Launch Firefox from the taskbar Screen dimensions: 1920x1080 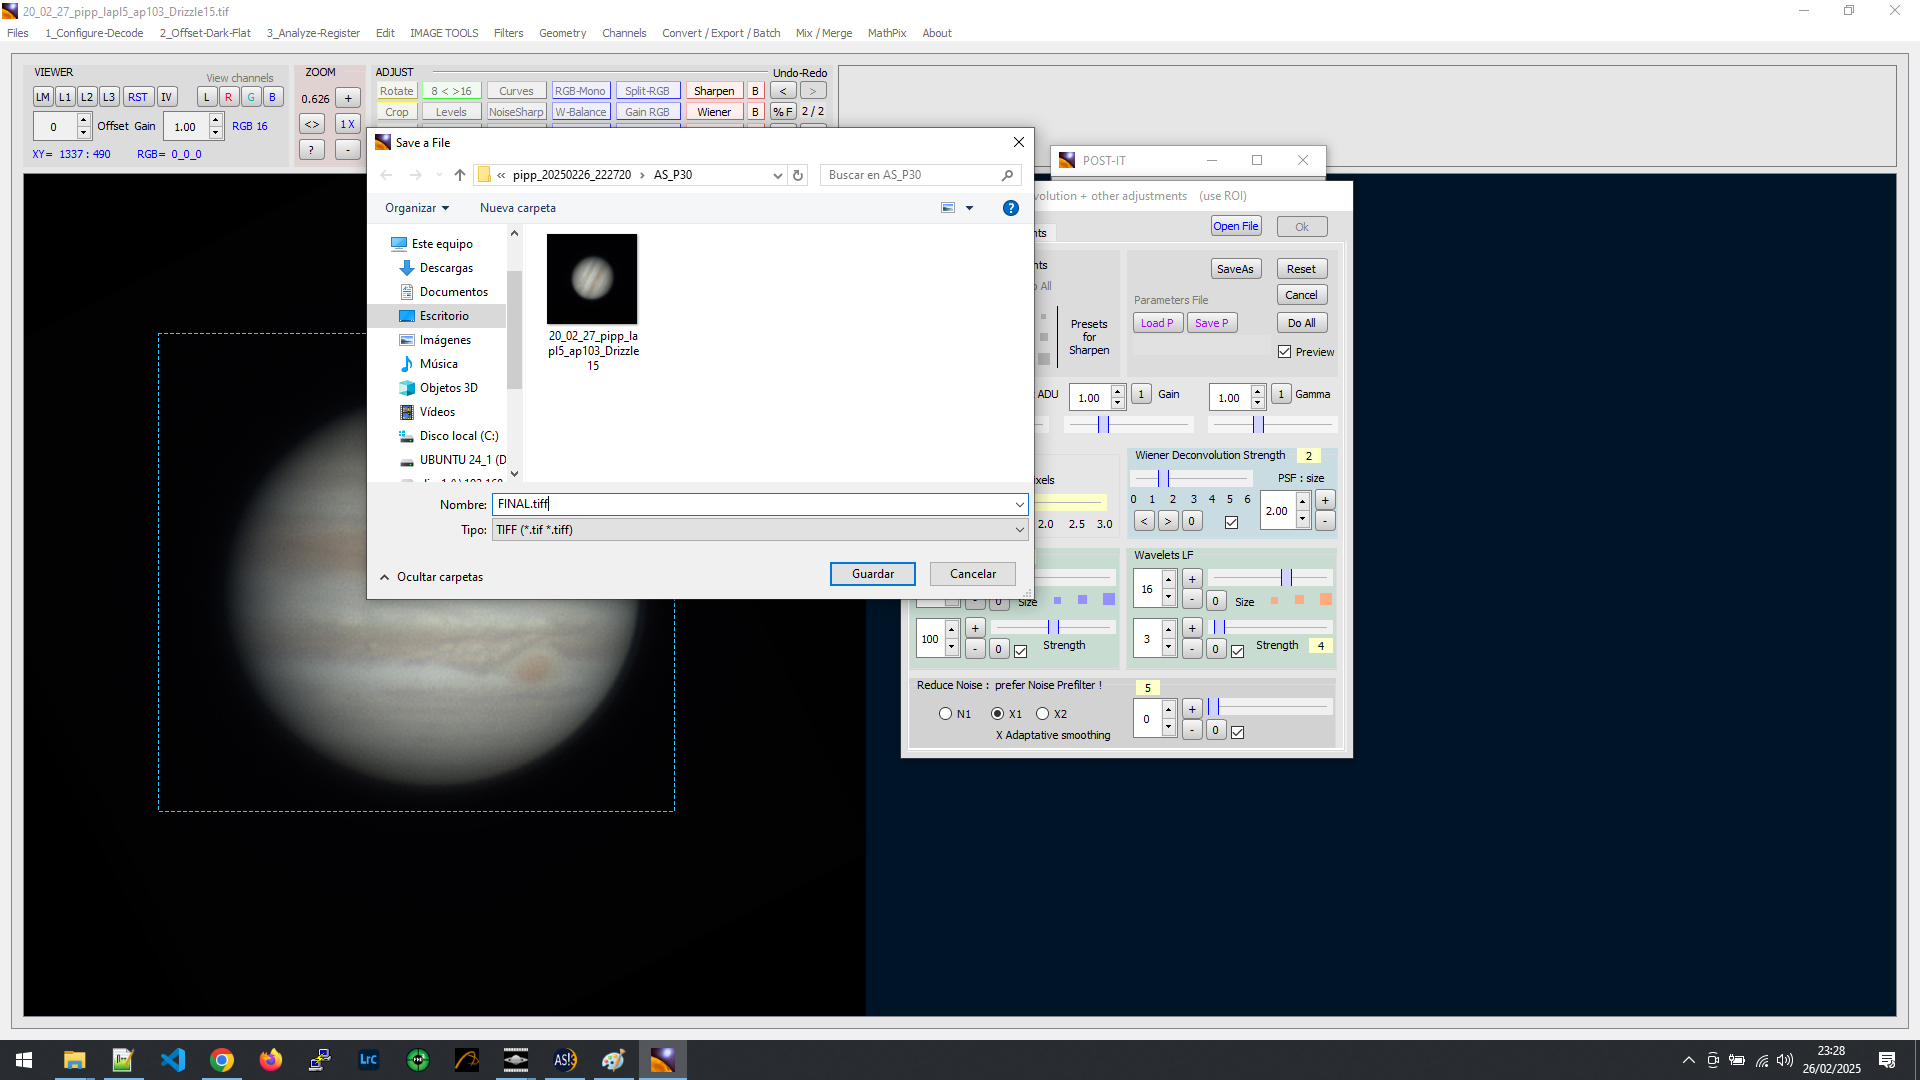pos(270,1060)
